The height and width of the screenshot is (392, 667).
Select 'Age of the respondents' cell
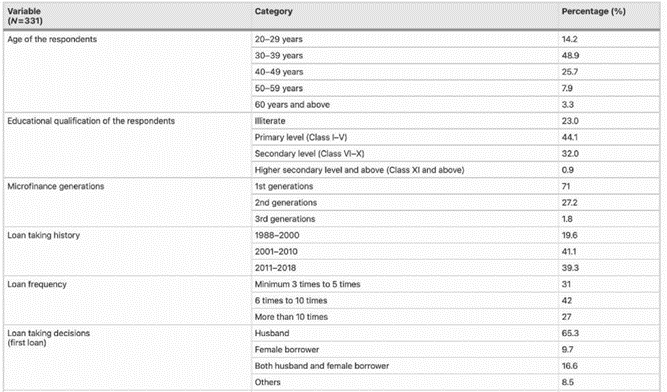click(x=127, y=72)
